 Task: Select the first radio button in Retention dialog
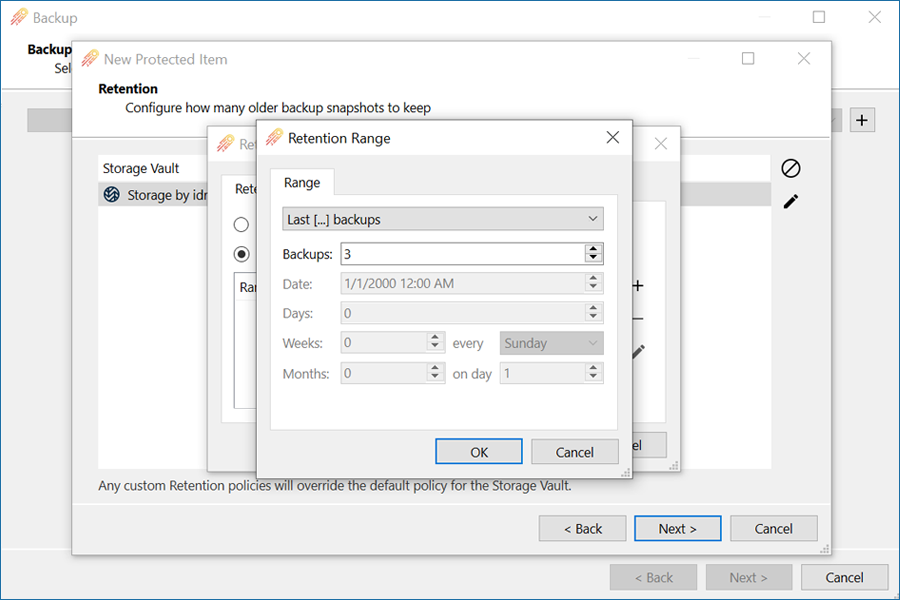pyautogui.click(x=241, y=224)
